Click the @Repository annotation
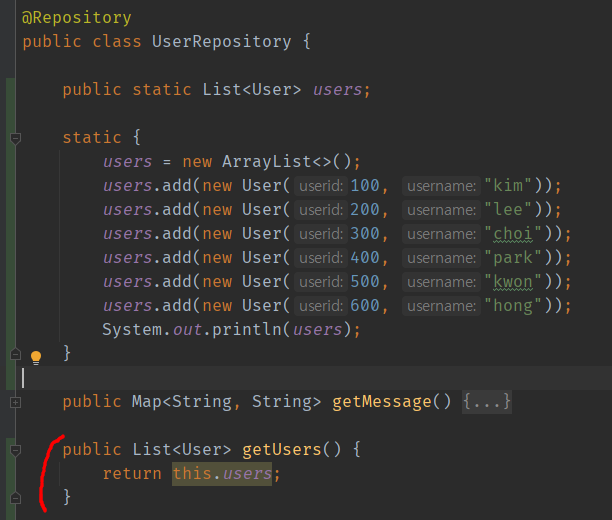The image size is (612, 520). pos(76,18)
